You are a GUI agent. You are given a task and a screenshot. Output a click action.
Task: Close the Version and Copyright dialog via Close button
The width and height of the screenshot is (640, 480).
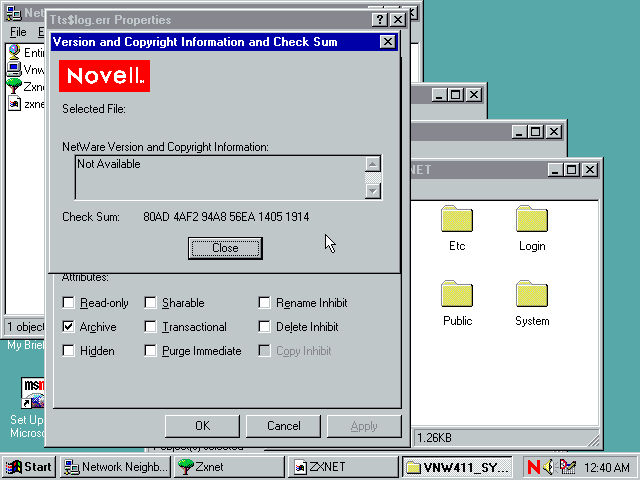225,248
